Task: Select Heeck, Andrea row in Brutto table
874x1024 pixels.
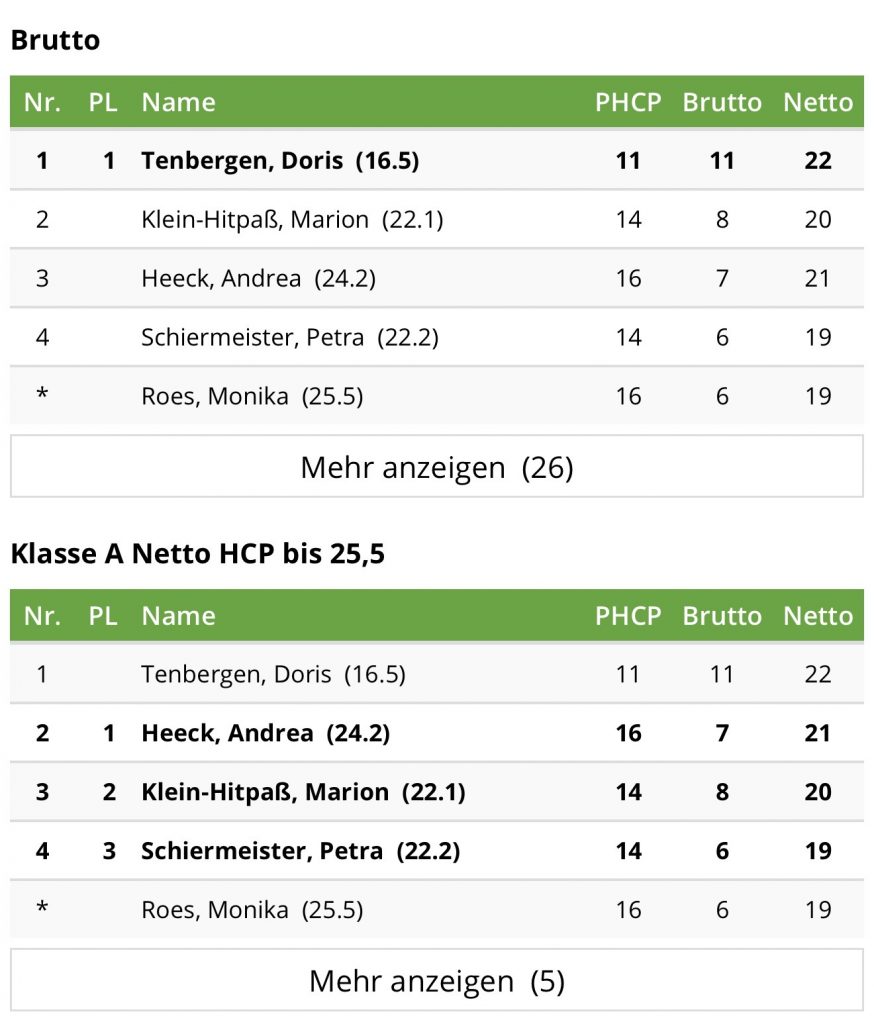Action: pyautogui.click(x=436, y=278)
